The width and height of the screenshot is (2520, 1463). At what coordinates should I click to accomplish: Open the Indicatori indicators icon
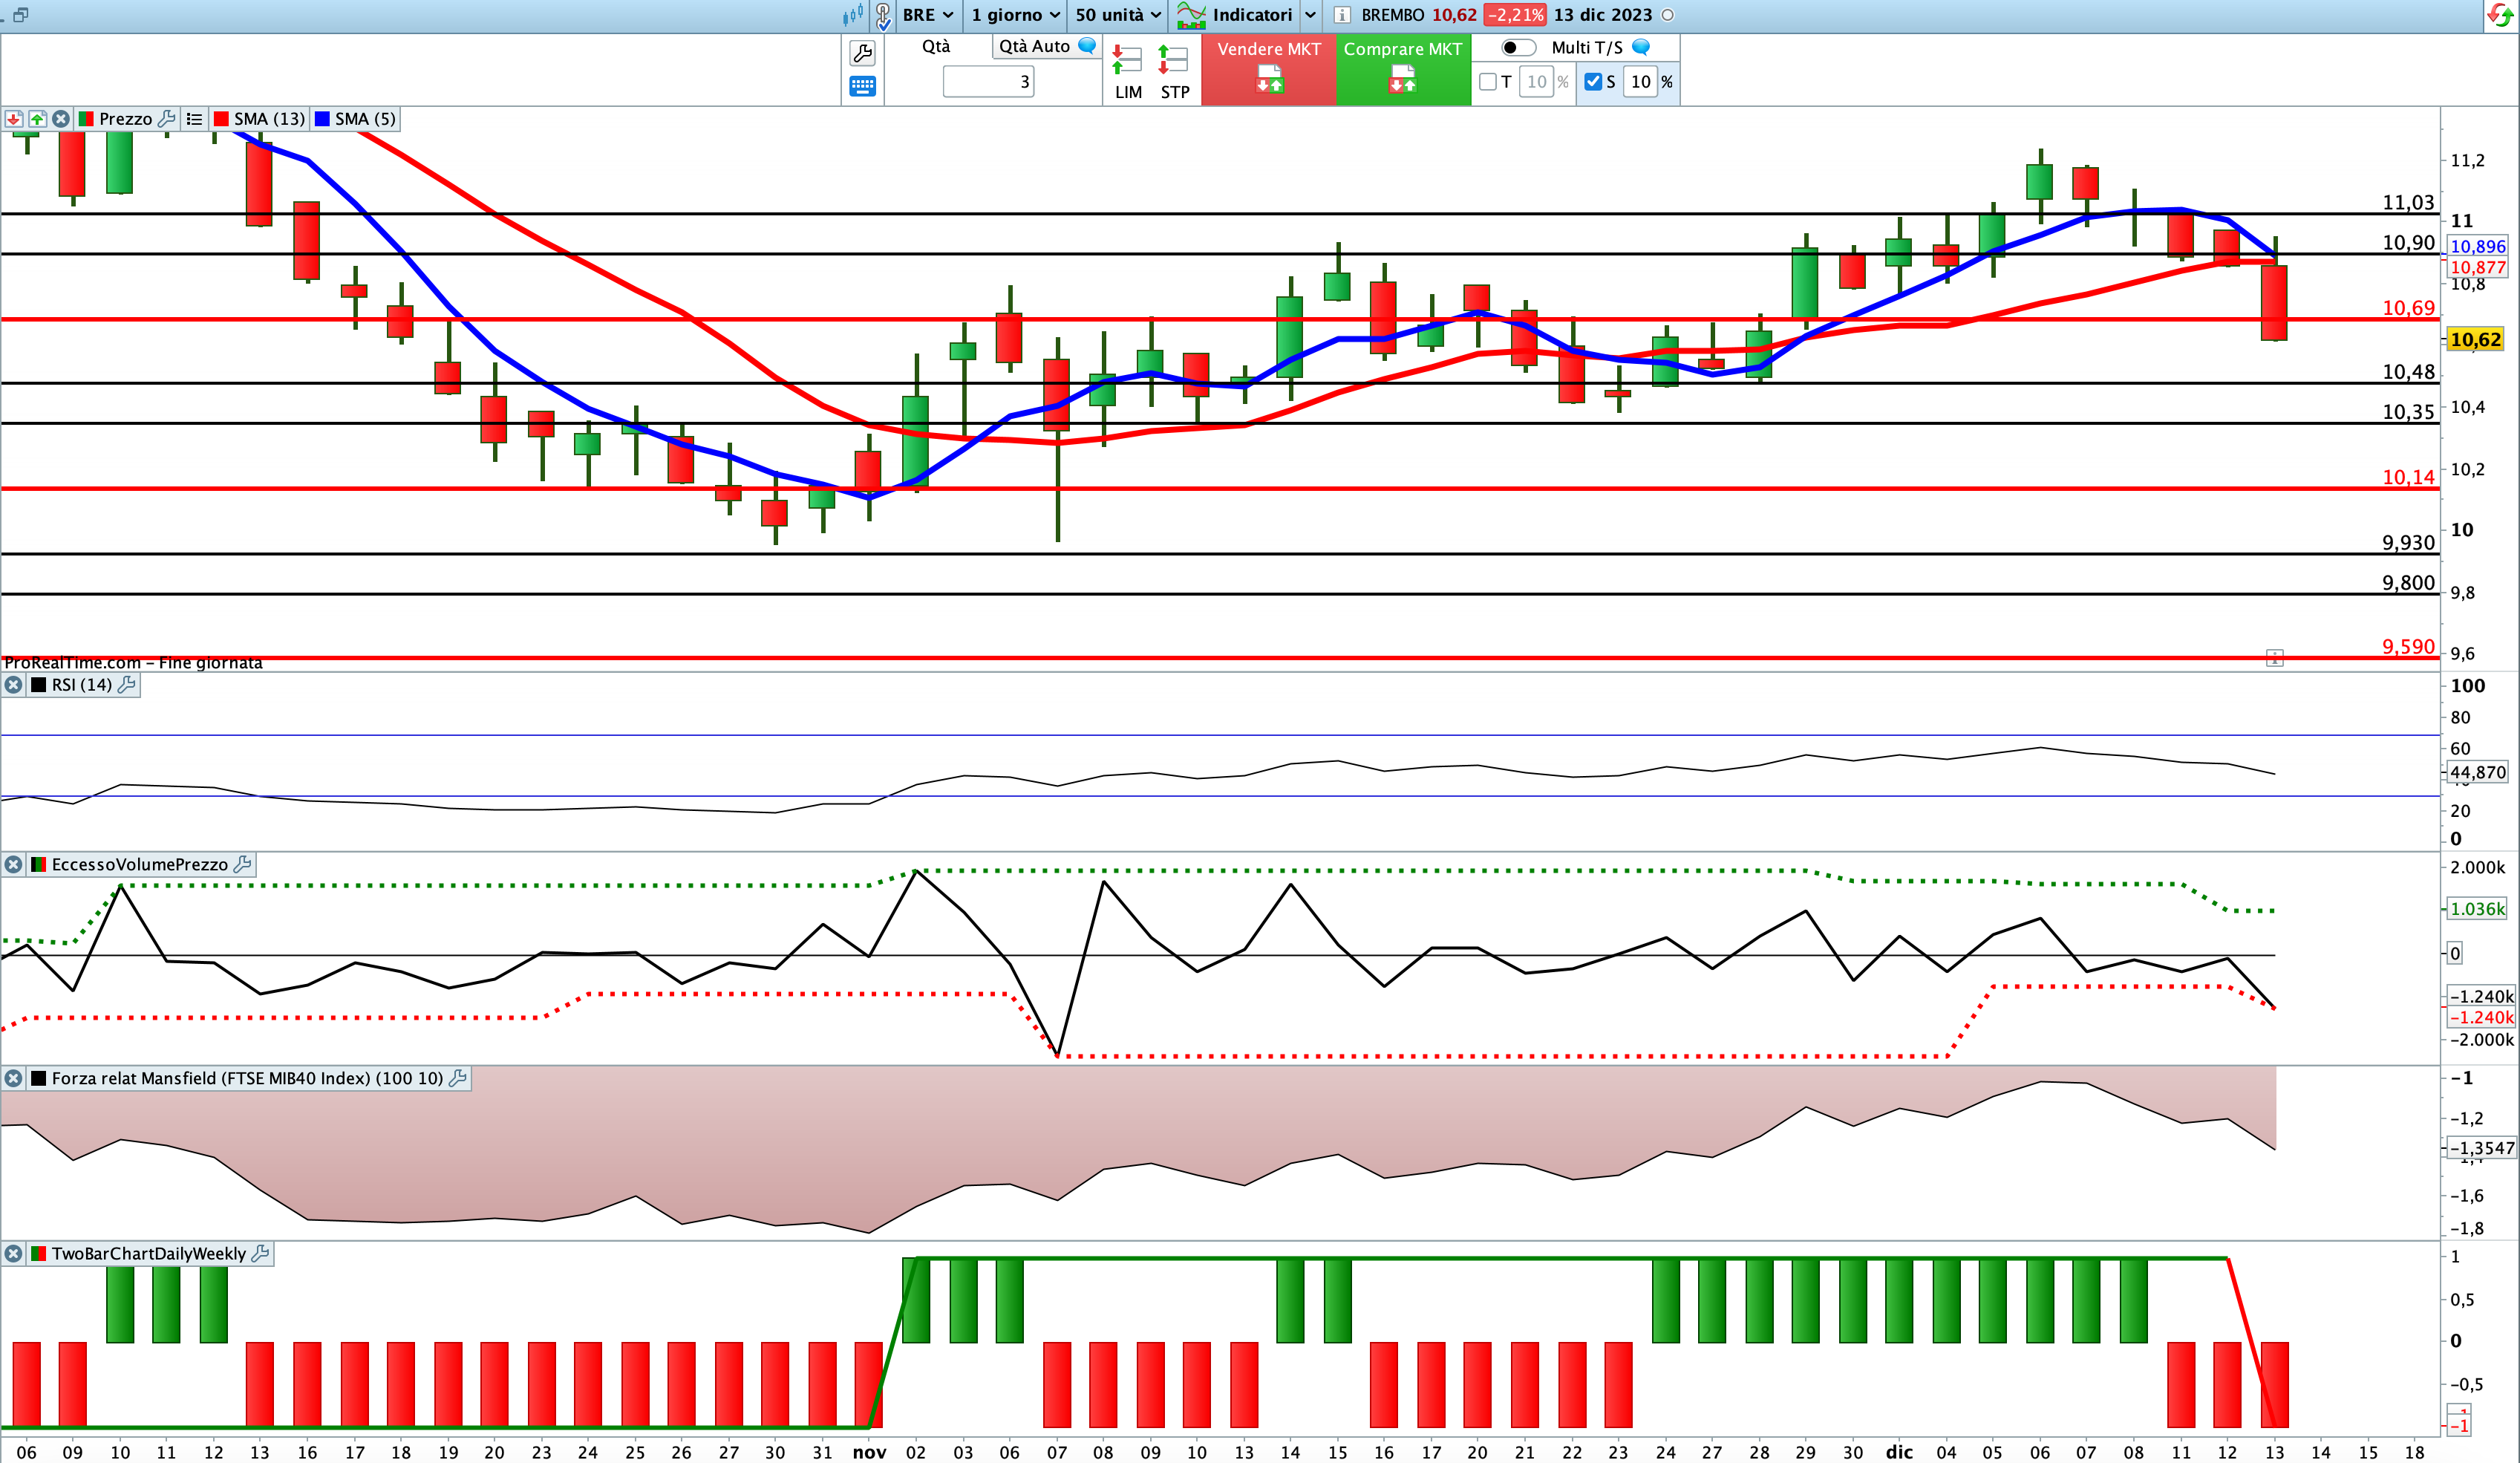point(1191,15)
